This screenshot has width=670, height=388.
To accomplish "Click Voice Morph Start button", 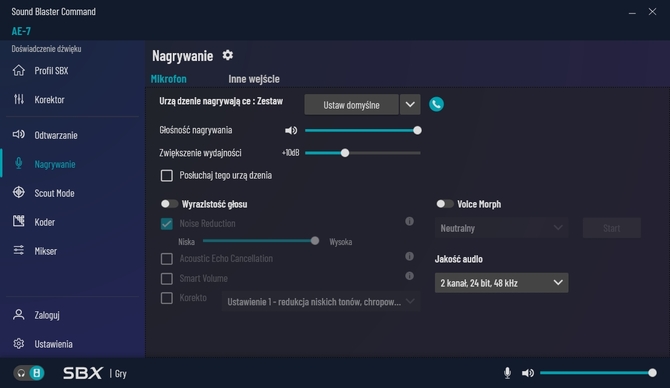I will click(611, 228).
